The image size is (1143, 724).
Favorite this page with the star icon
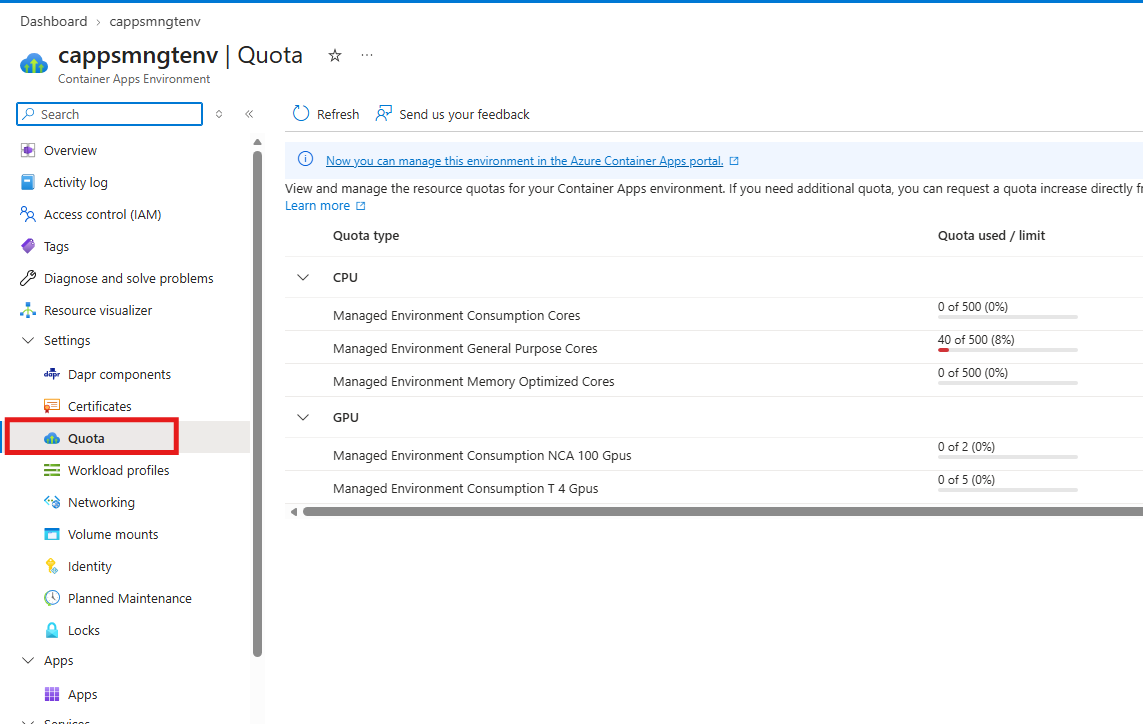[335, 55]
